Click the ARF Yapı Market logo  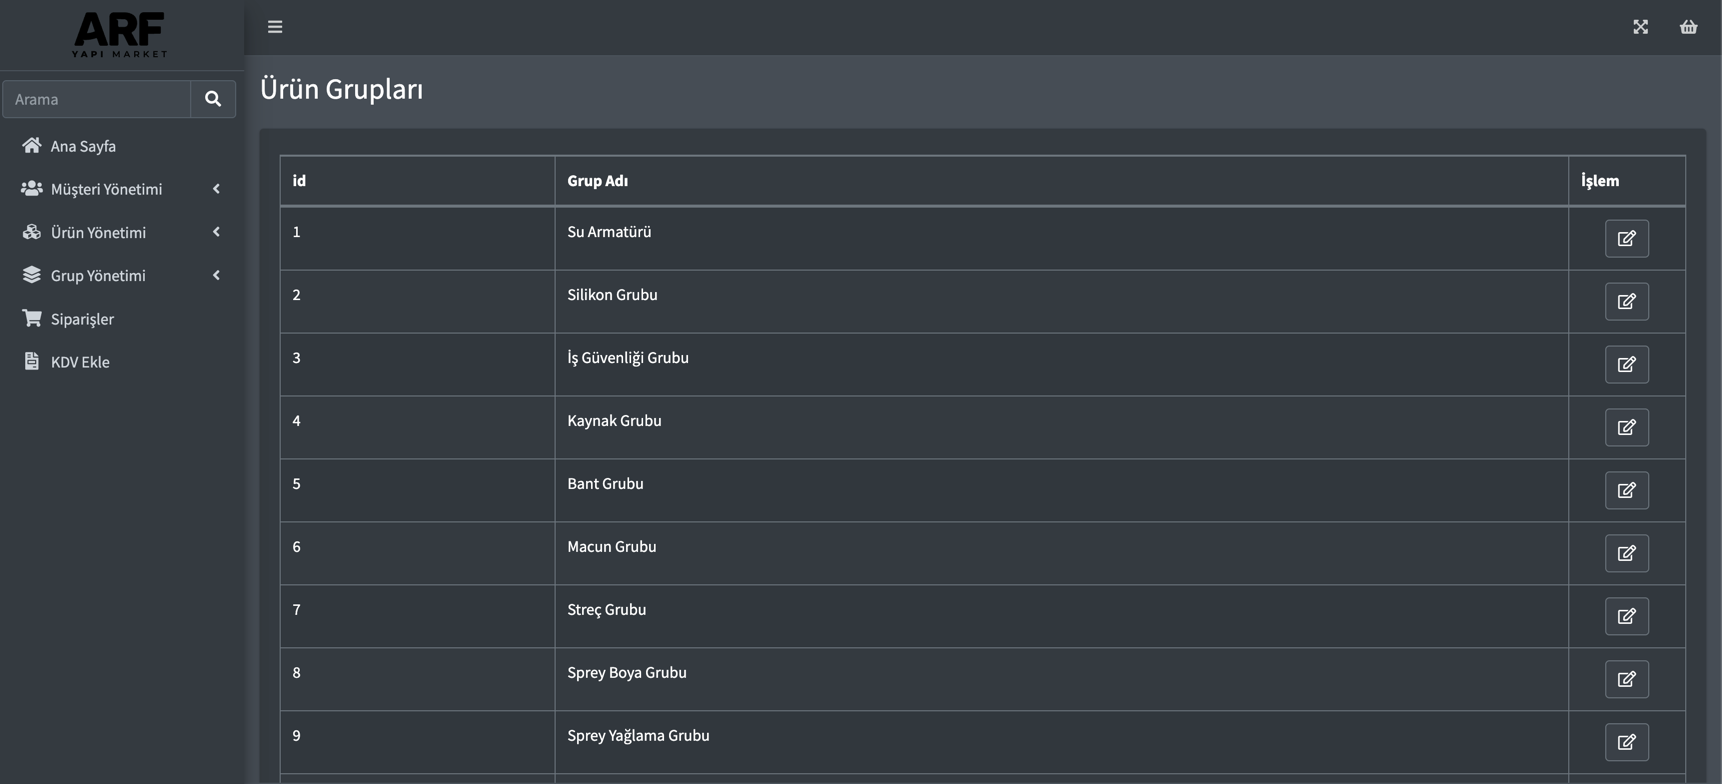pyautogui.click(x=120, y=35)
